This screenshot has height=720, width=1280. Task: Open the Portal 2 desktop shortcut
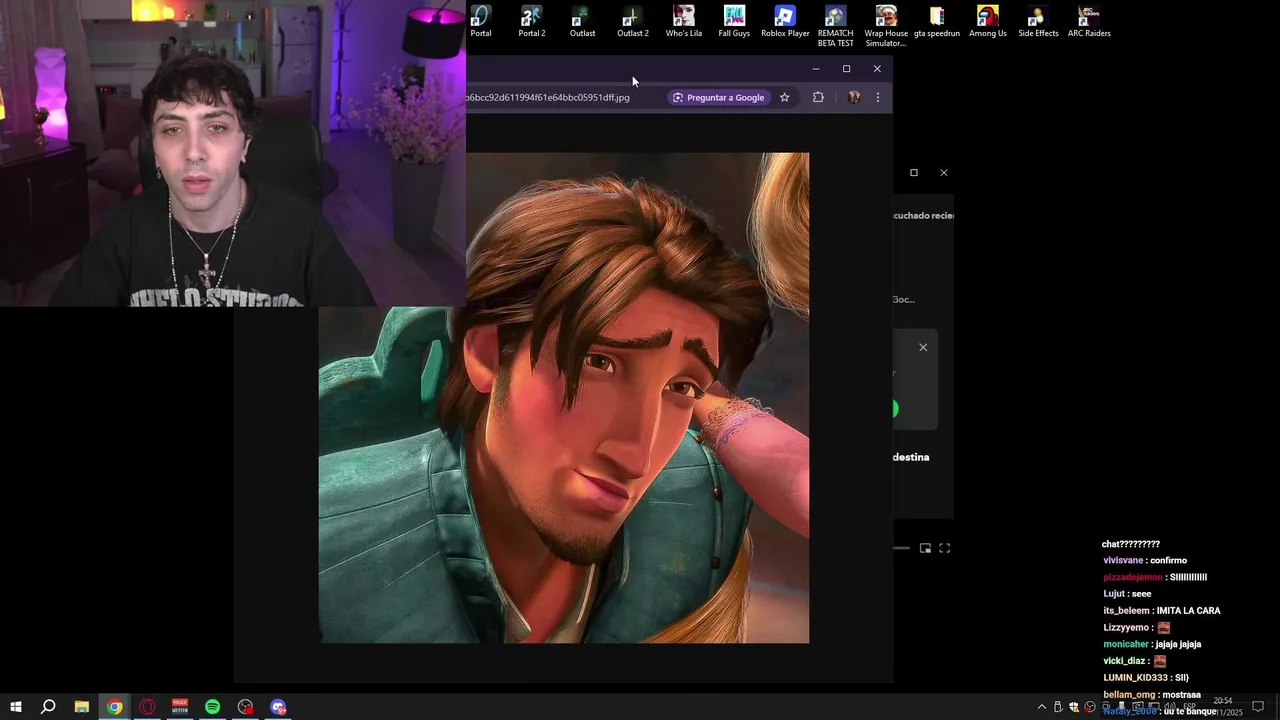(x=532, y=22)
